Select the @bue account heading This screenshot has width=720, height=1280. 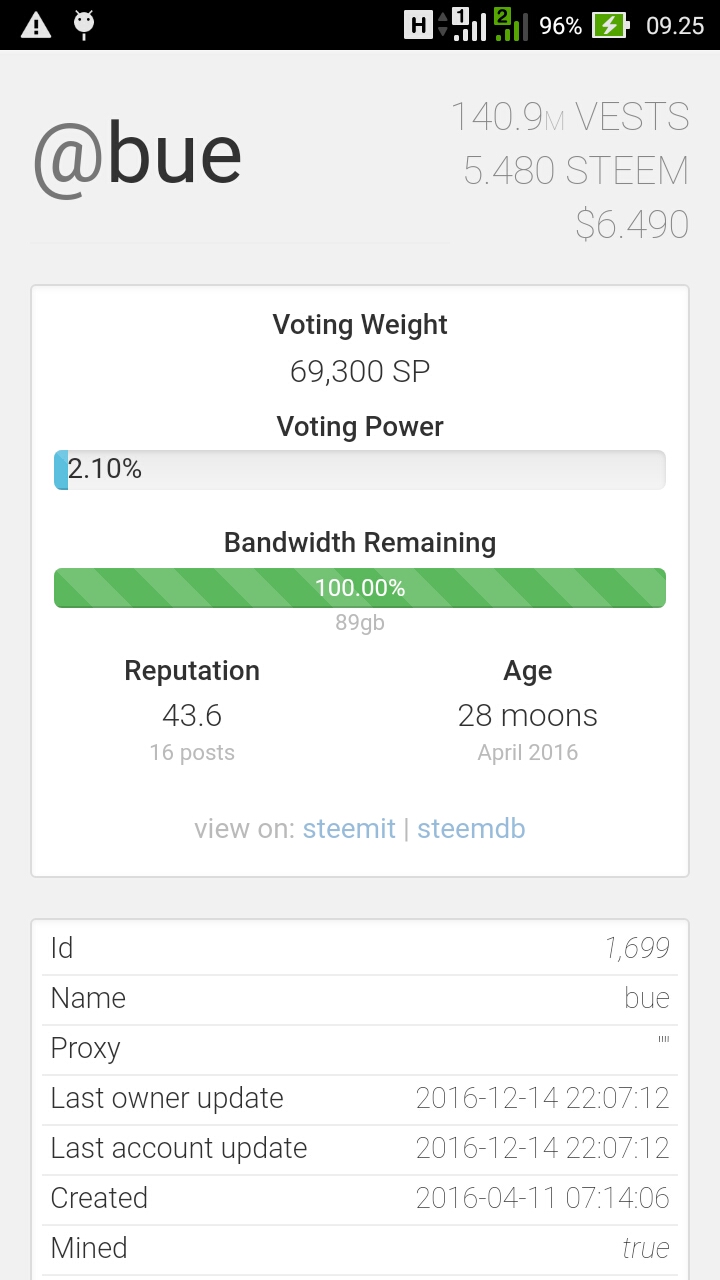tap(138, 157)
